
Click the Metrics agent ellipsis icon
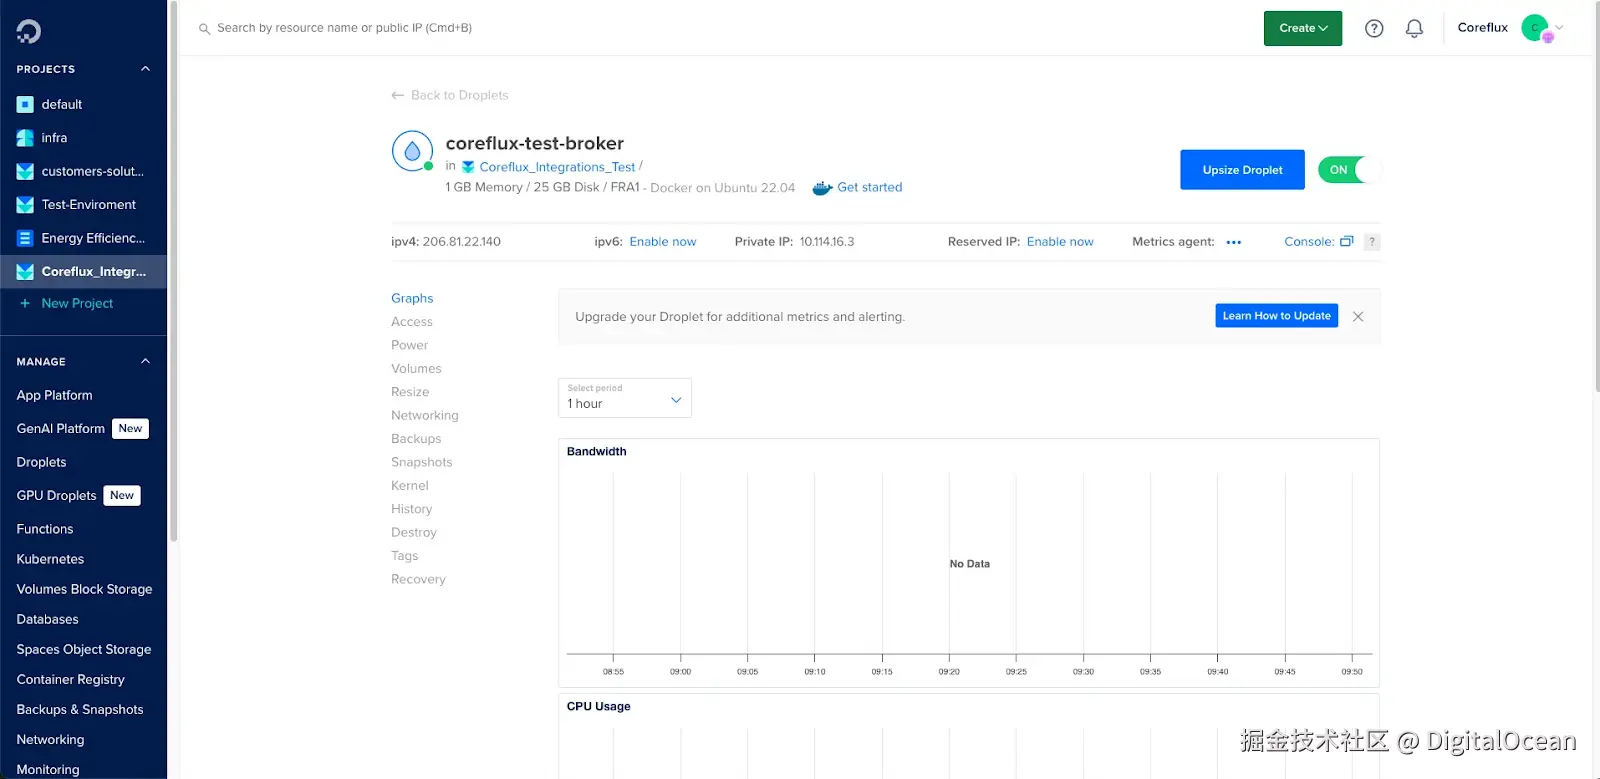[1234, 242]
